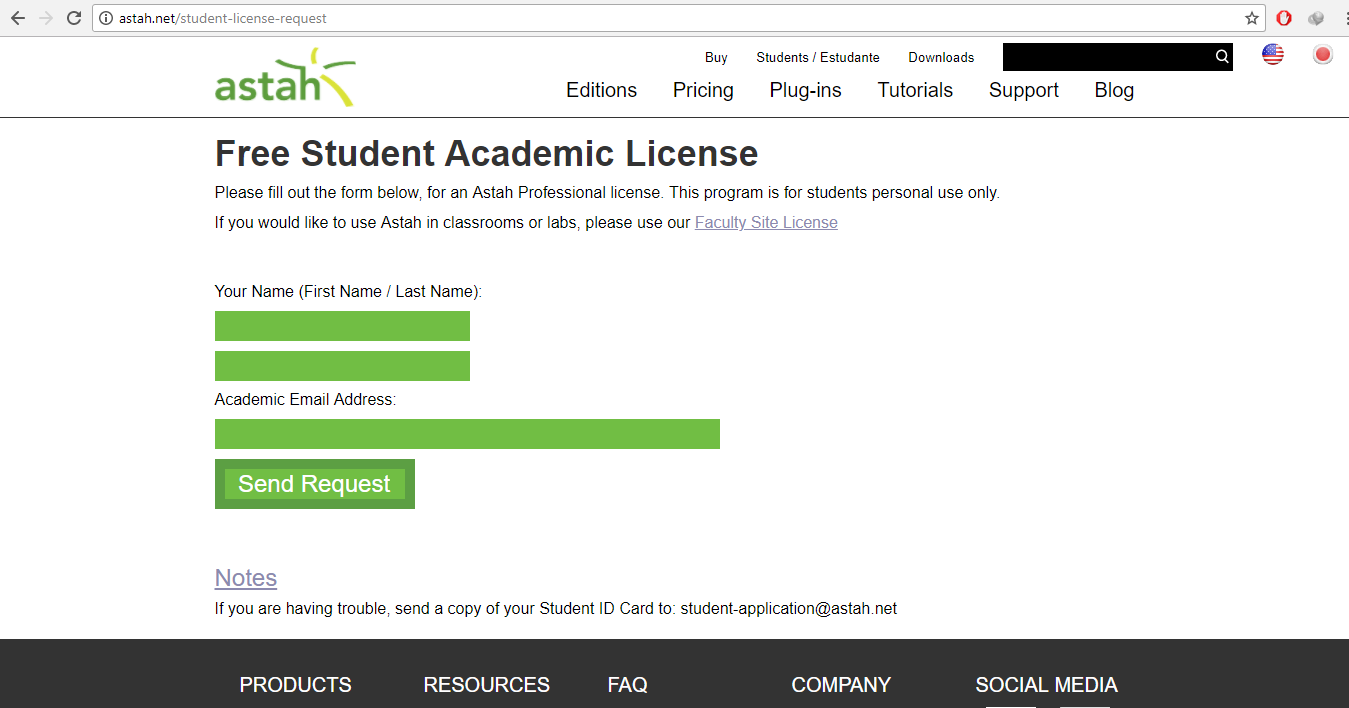Click the COMPANY footer heading
Viewport: 1349px width, 708px height.
click(841, 685)
